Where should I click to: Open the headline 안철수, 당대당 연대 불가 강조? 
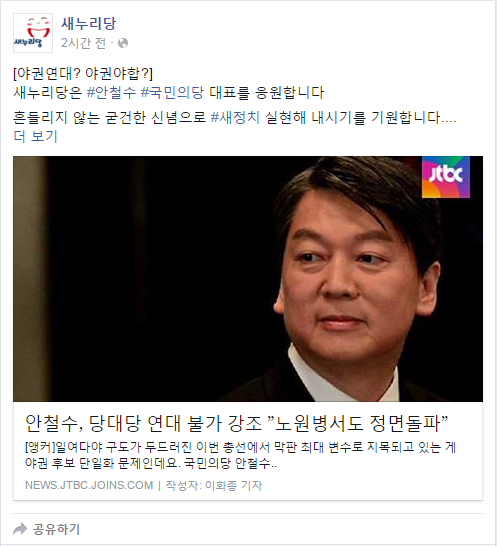(143, 423)
